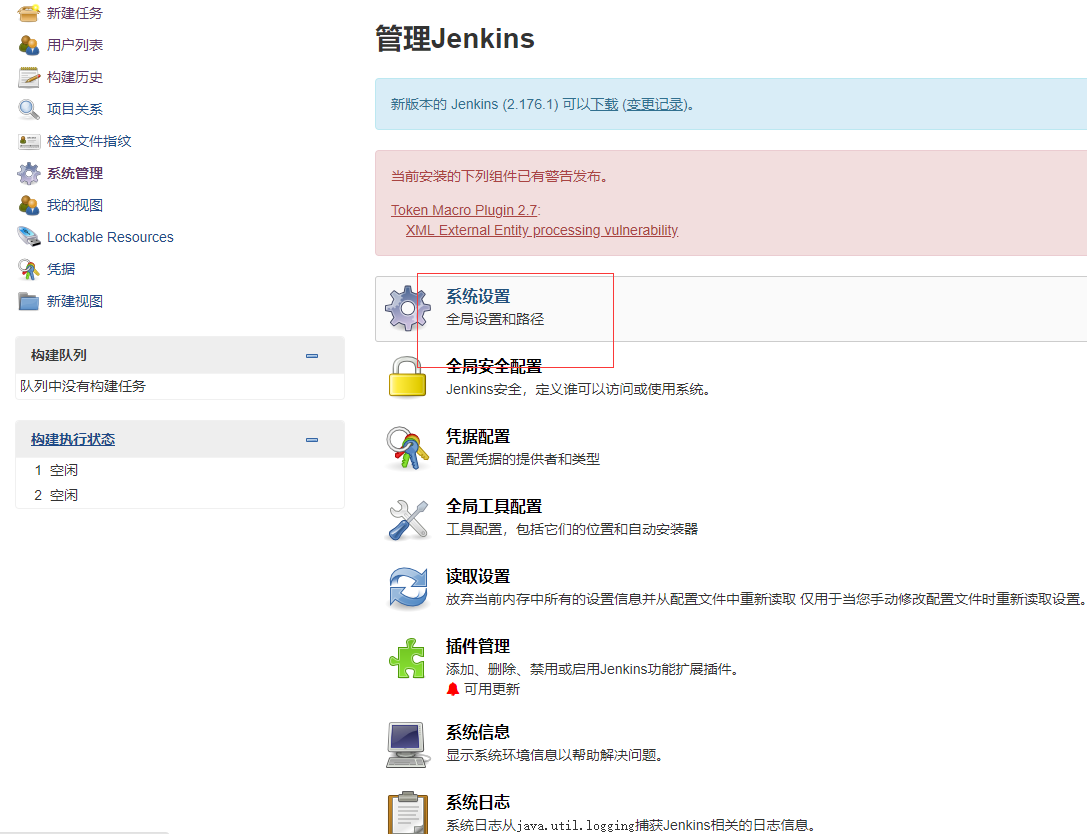Screen dimensions: 1087x834
Task: Click the 用户列表 people icon
Action: click(x=28, y=45)
